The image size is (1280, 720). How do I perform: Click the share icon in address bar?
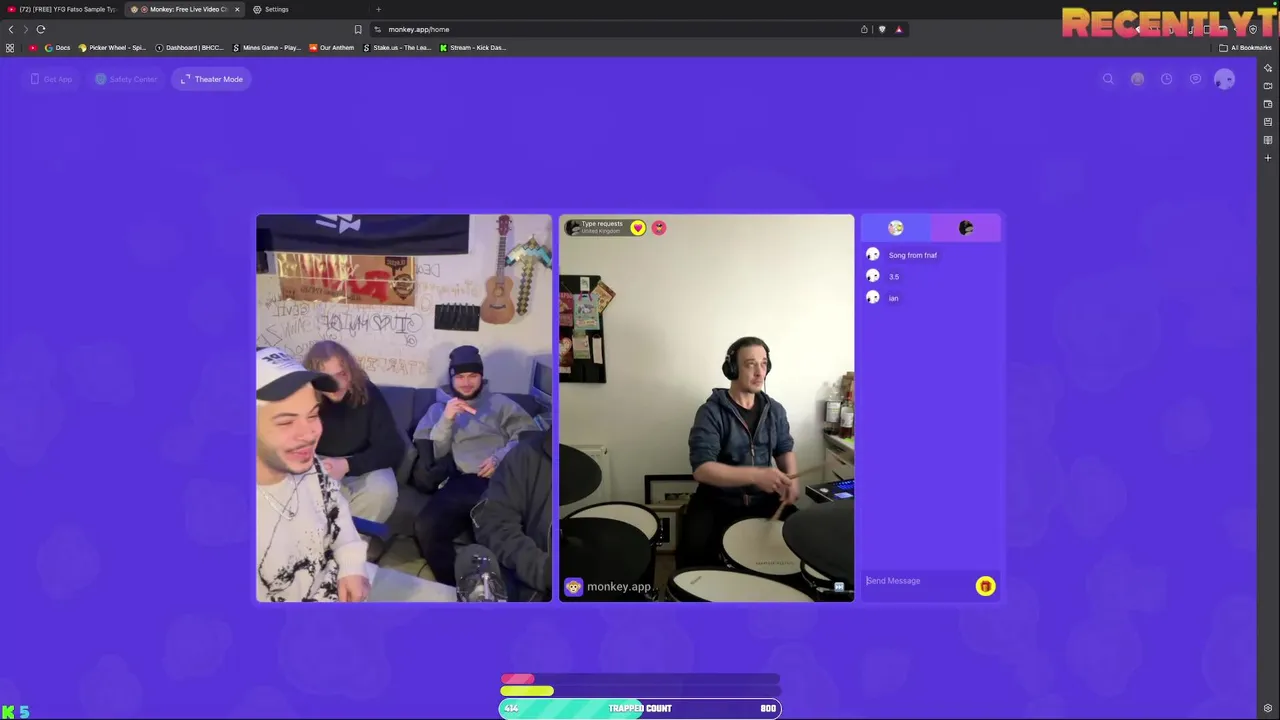point(864,29)
